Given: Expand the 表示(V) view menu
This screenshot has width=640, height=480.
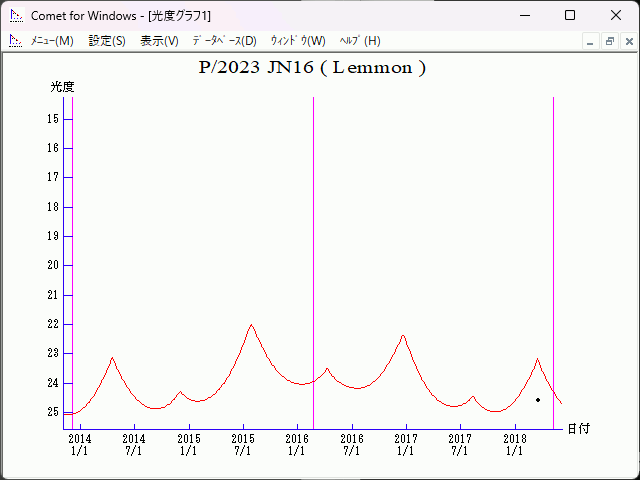Looking at the screenshot, I should (x=159, y=41).
